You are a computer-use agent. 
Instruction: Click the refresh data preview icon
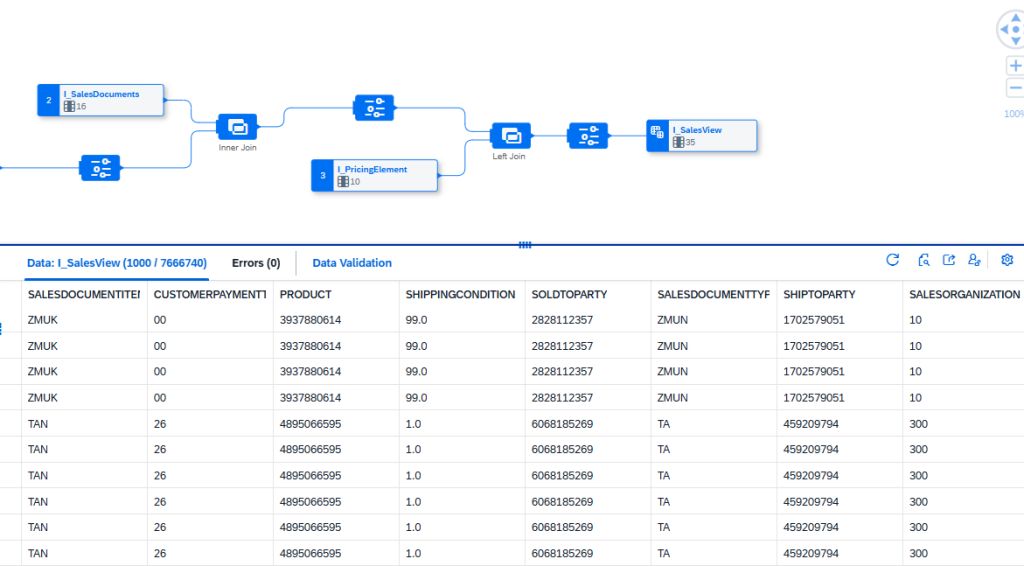pos(893,260)
